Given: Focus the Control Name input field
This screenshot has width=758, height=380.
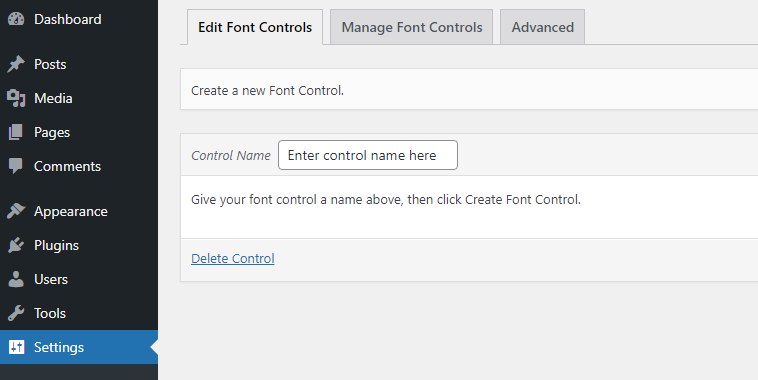Looking at the screenshot, I should [368, 155].
